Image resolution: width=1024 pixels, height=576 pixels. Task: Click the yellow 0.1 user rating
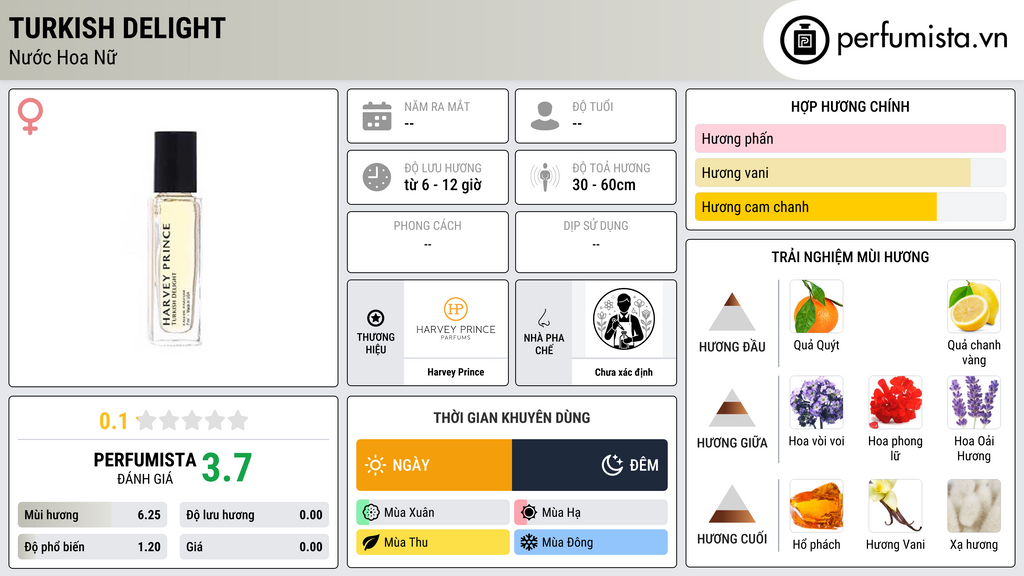(x=113, y=421)
